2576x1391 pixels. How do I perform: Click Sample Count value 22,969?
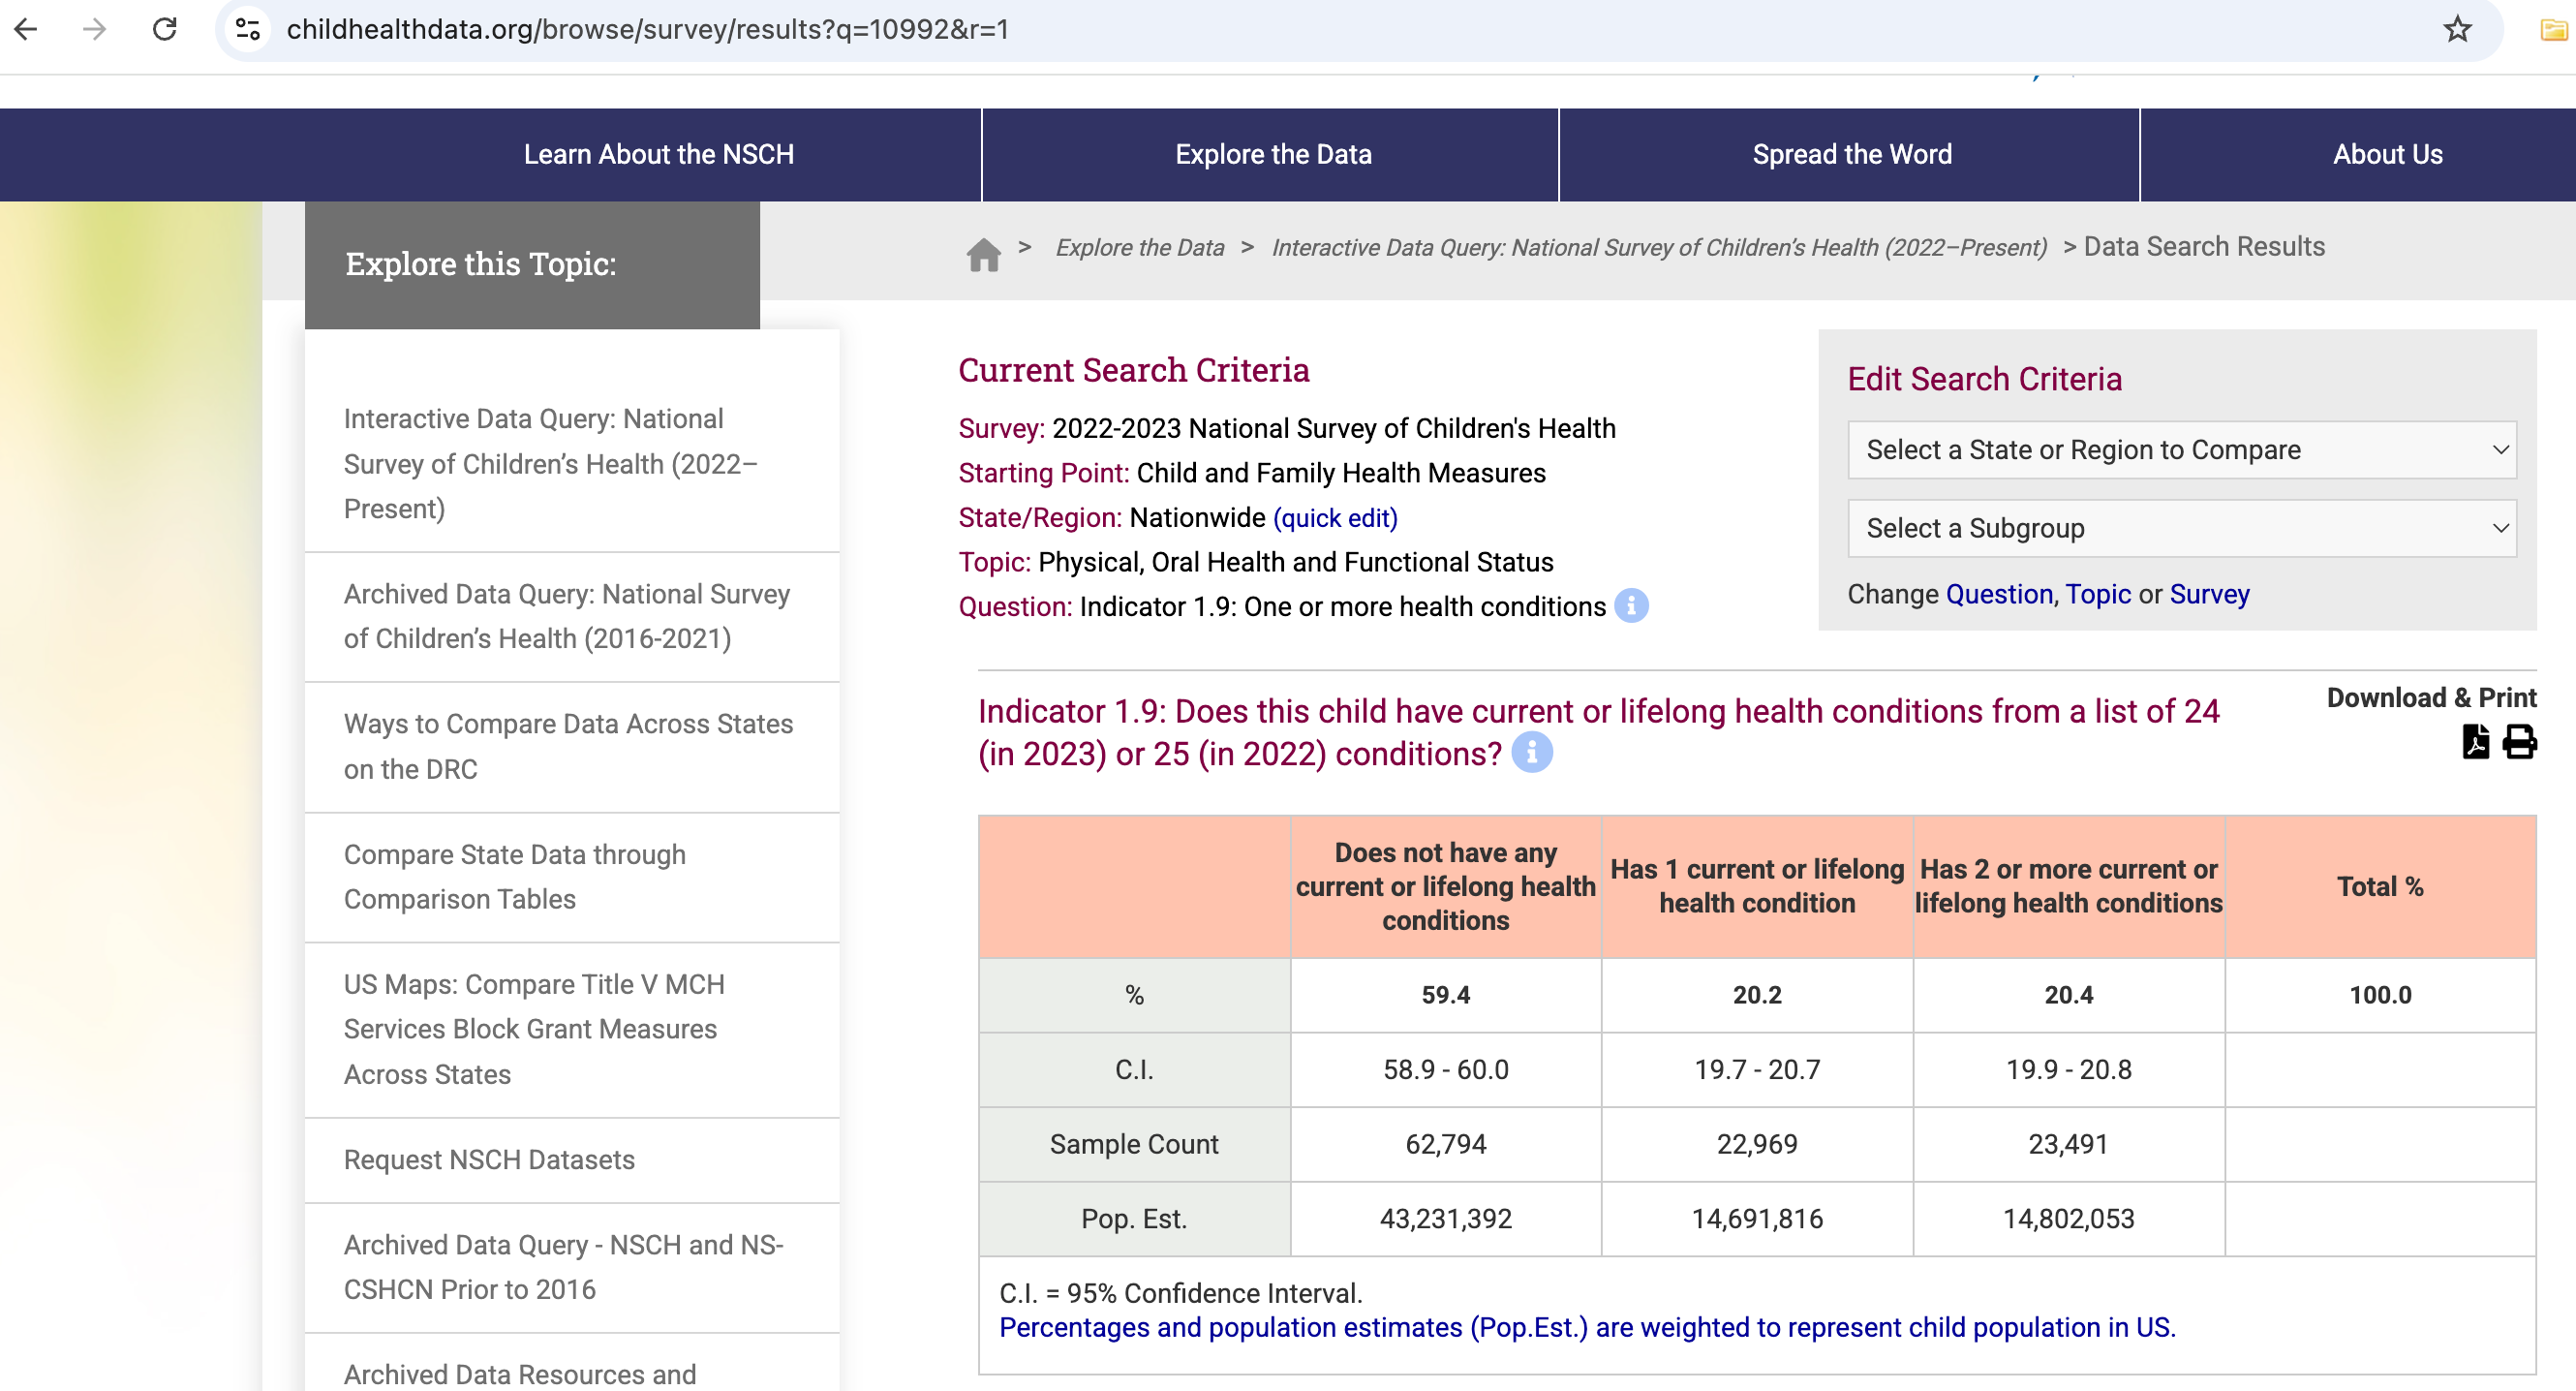pyautogui.click(x=1757, y=1144)
